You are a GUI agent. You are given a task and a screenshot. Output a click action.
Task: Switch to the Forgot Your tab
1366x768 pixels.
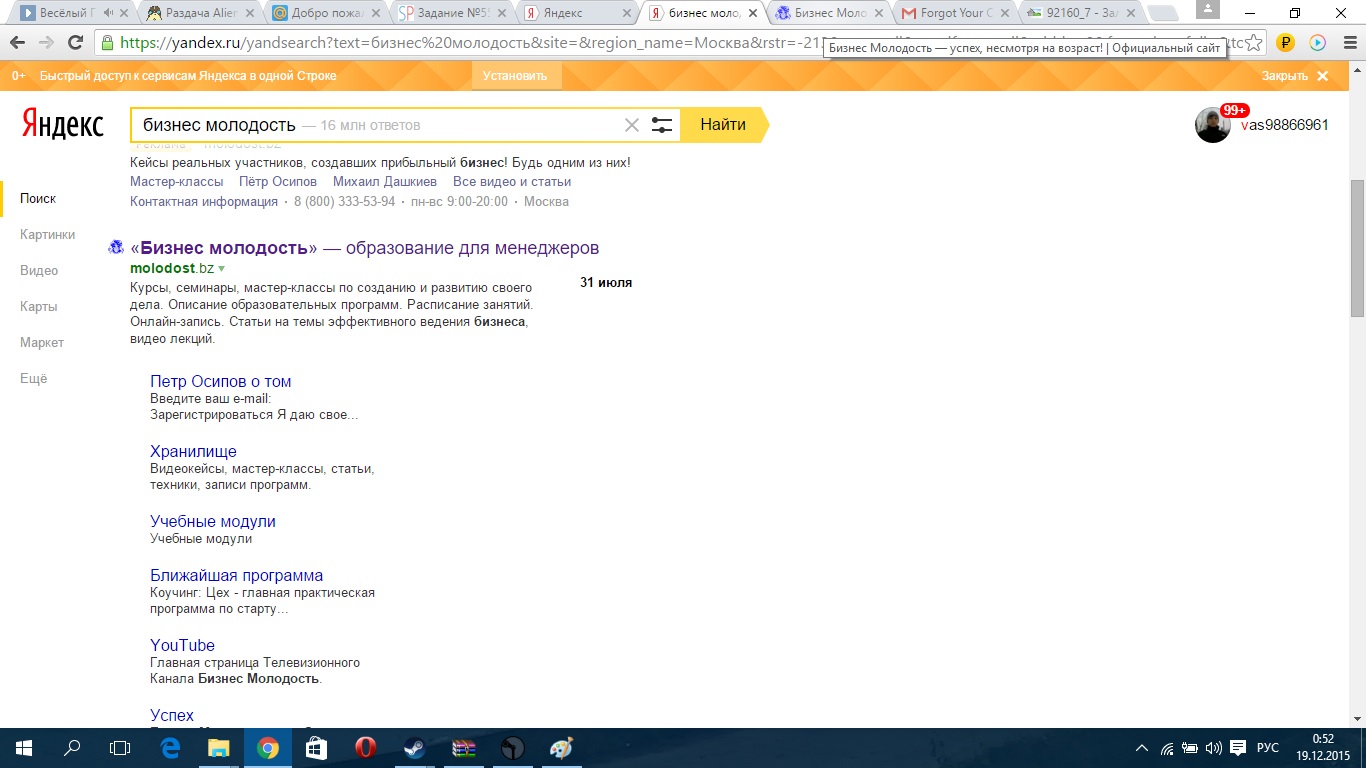pyautogui.click(x=952, y=13)
